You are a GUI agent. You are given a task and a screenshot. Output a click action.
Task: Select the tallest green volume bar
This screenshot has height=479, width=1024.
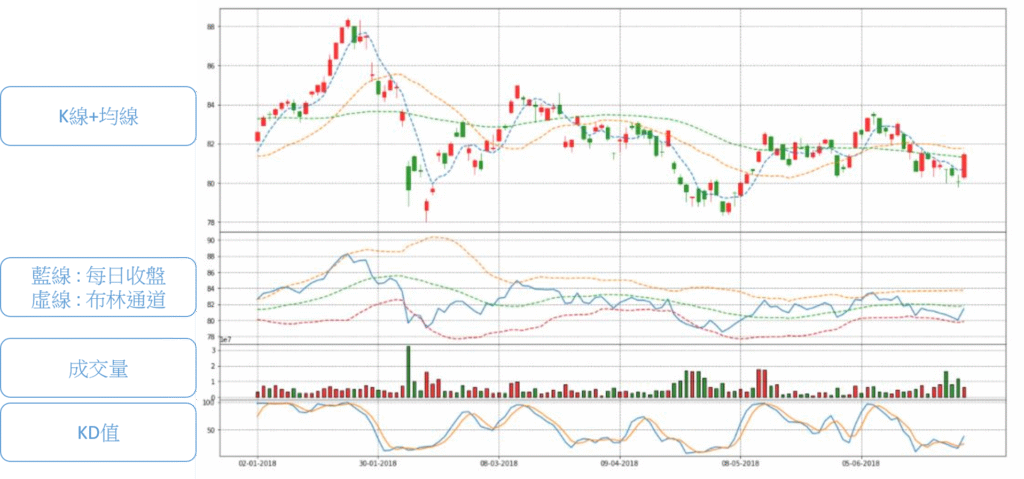(x=408, y=372)
